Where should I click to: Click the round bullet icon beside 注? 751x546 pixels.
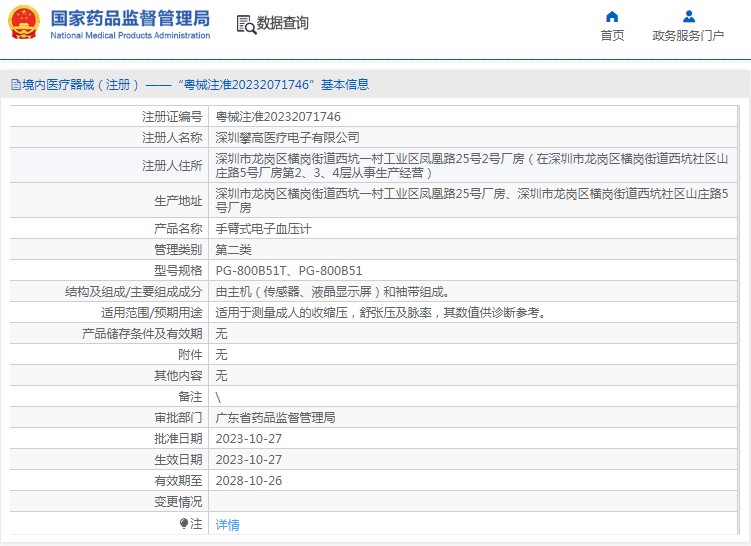[x=184, y=523]
